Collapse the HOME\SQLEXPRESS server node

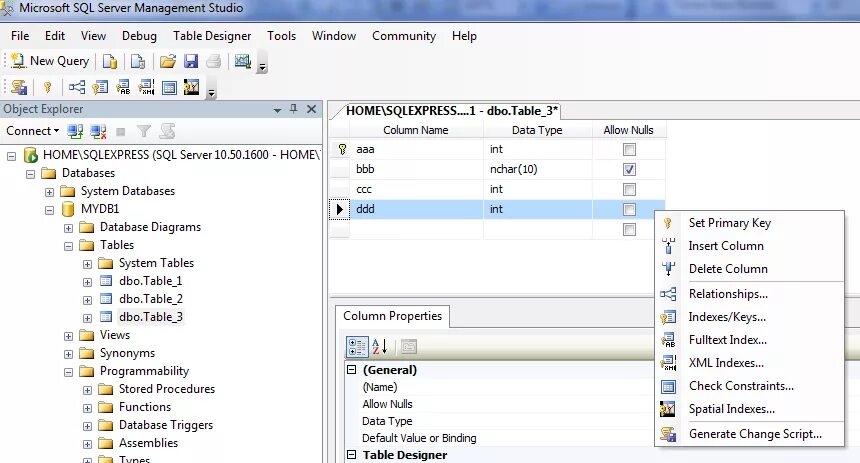tap(12, 156)
